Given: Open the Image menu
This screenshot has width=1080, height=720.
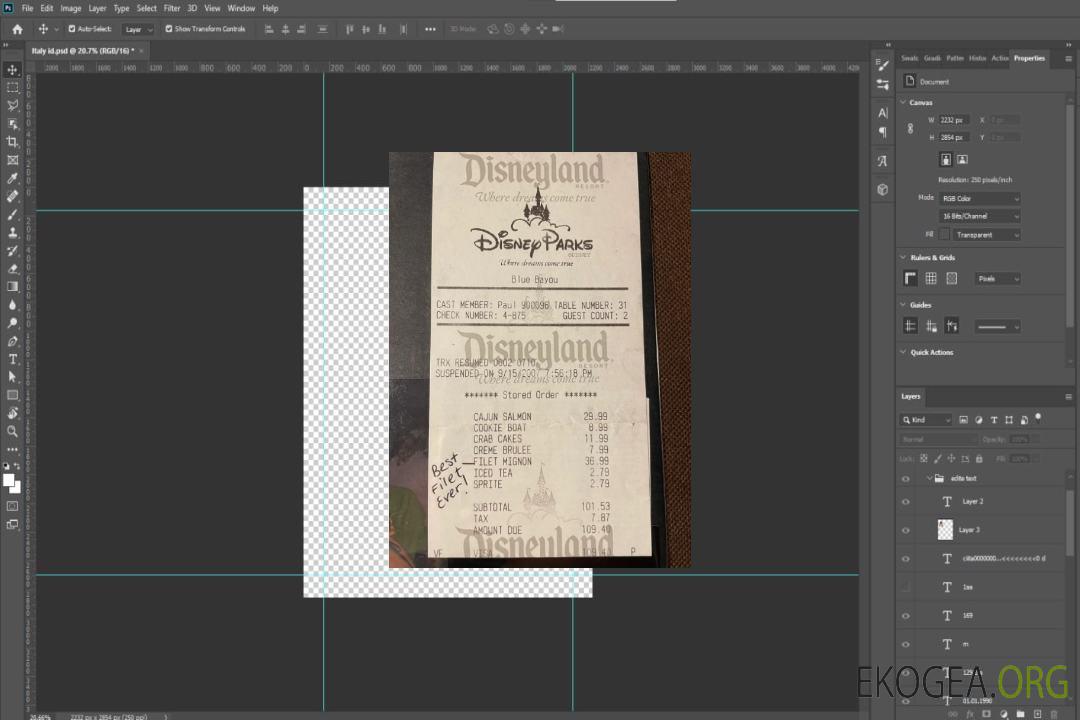Looking at the screenshot, I should pos(71,8).
